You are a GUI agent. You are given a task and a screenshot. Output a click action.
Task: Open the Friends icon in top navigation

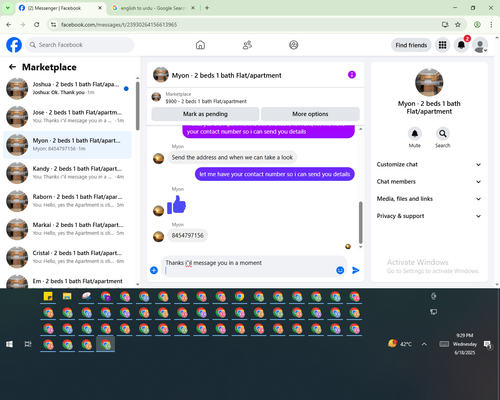click(247, 45)
